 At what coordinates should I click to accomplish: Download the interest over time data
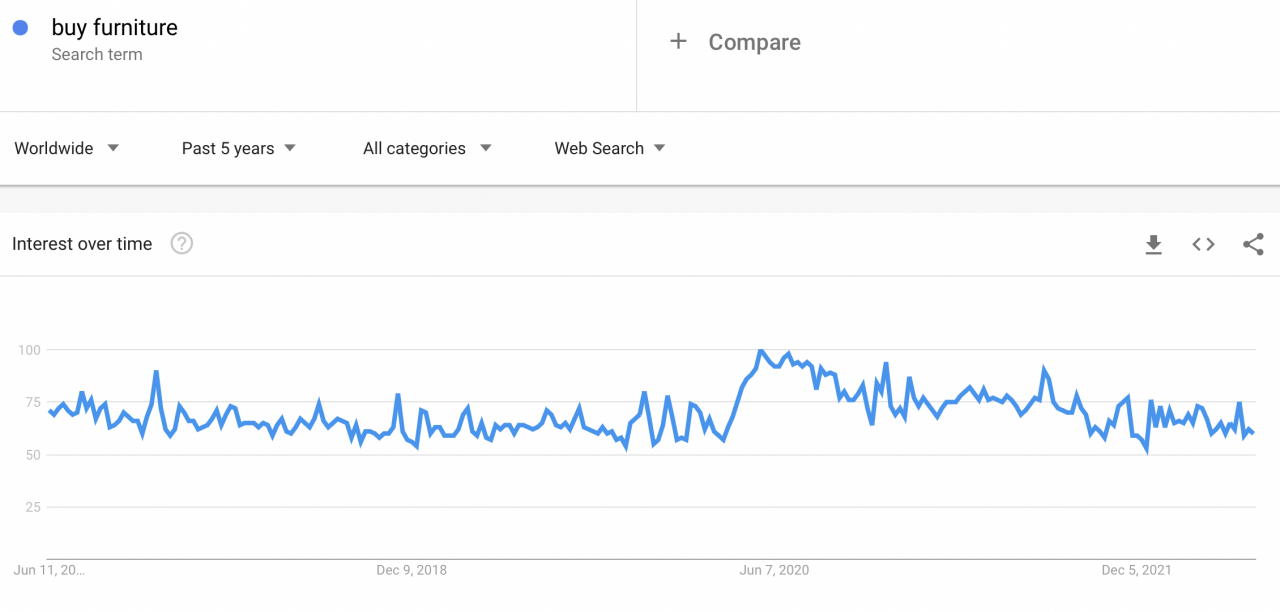pos(1153,244)
